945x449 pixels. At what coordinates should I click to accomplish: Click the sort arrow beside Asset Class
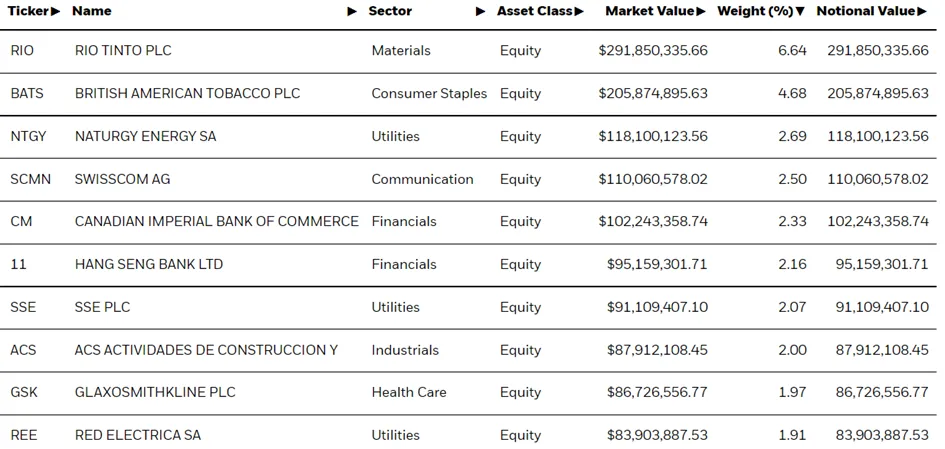pos(579,11)
